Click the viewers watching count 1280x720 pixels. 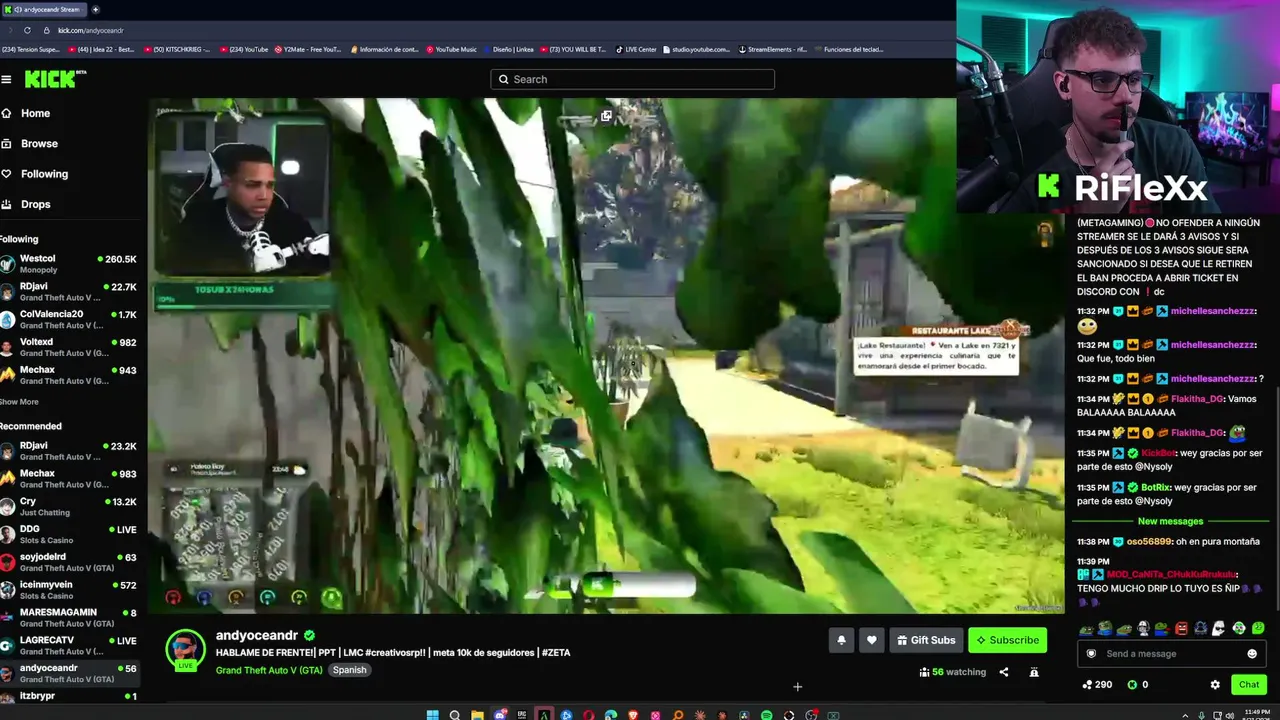pyautogui.click(x=953, y=672)
